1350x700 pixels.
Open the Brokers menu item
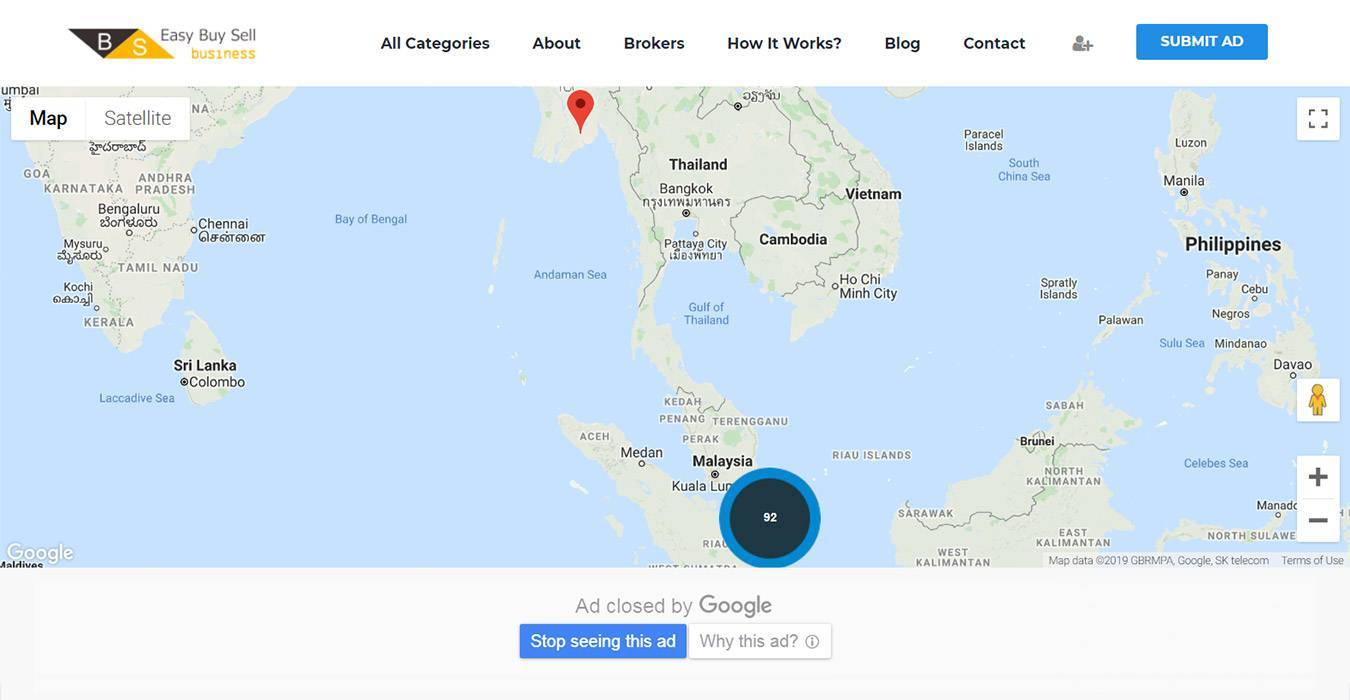[654, 43]
